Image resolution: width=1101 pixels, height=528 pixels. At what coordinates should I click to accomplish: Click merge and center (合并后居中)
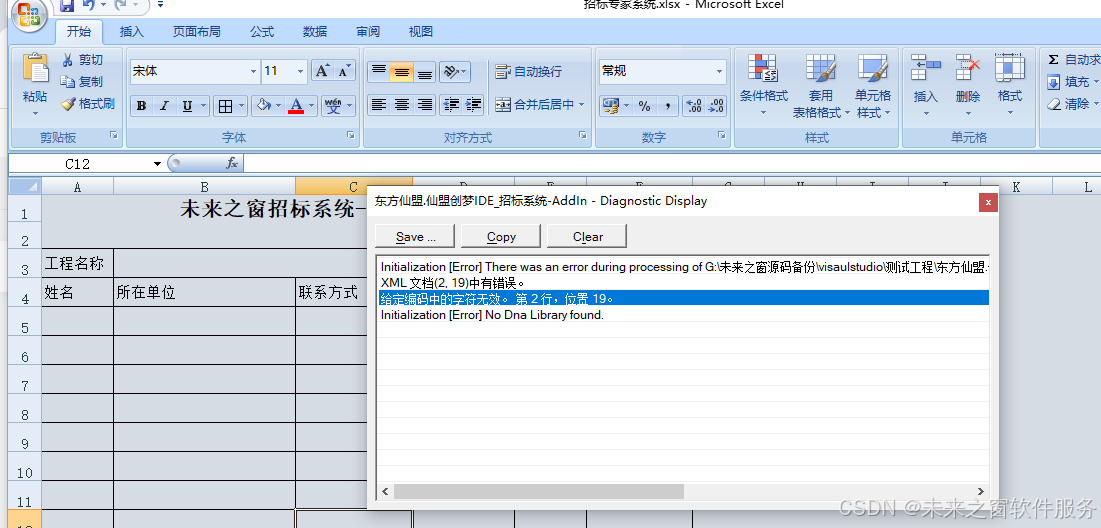(534, 105)
